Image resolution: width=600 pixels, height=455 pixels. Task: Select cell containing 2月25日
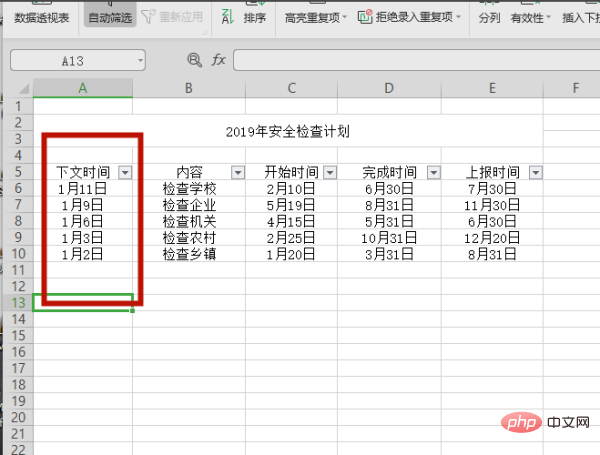click(292, 238)
